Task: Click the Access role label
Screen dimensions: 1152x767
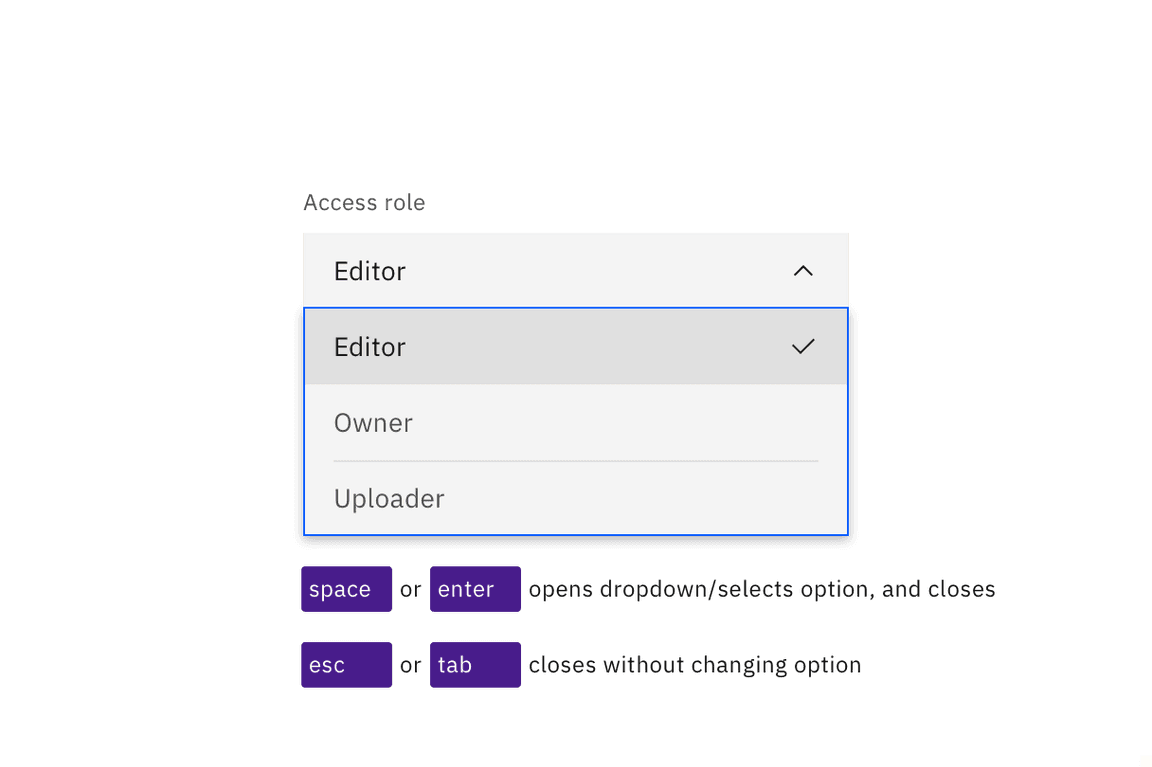Action: pyautogui.click(x=364, y=203)
